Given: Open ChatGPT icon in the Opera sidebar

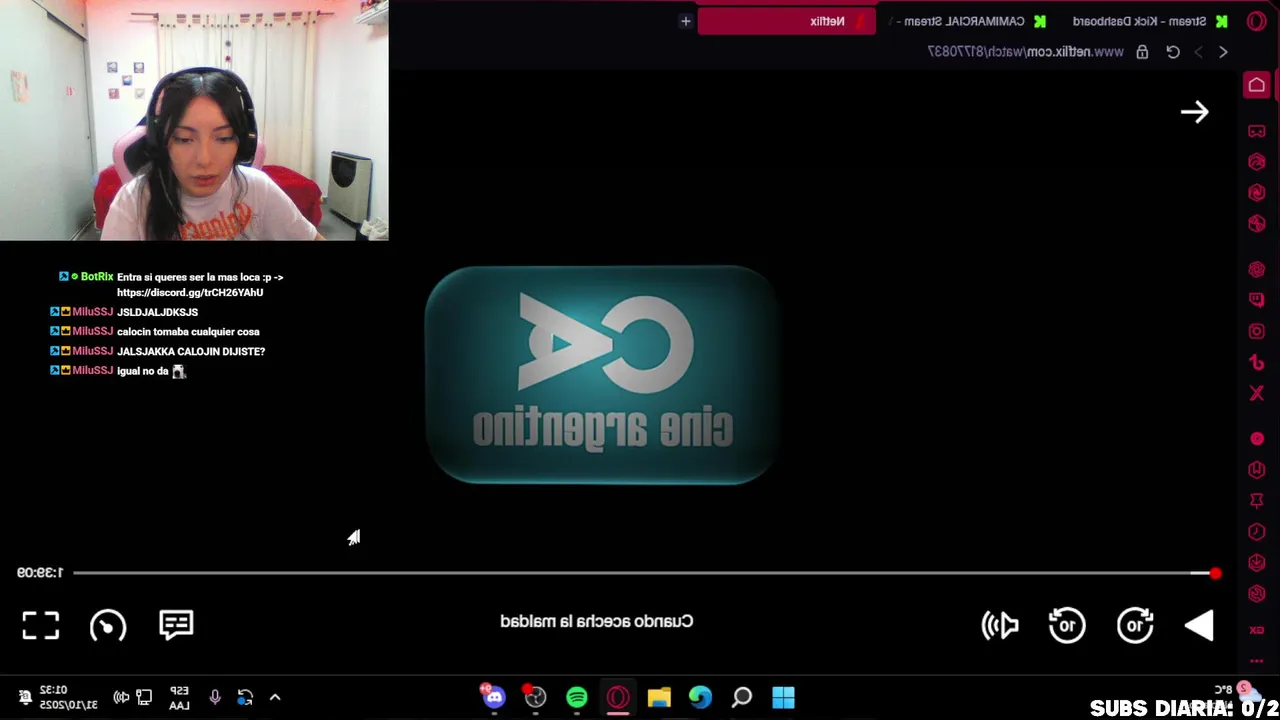Looking at the screenshot, I should click(x=1257, y=269).
